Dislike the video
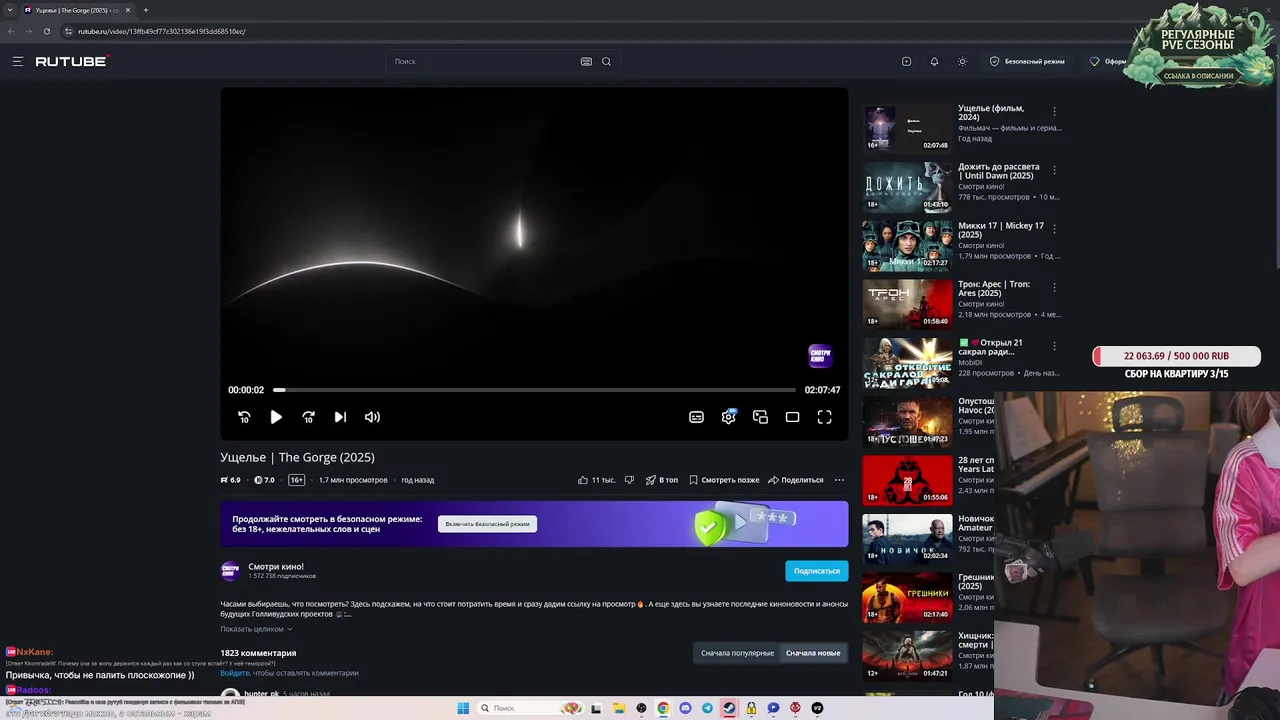Screen dimensions: 1280x720 tap(629, 480)
